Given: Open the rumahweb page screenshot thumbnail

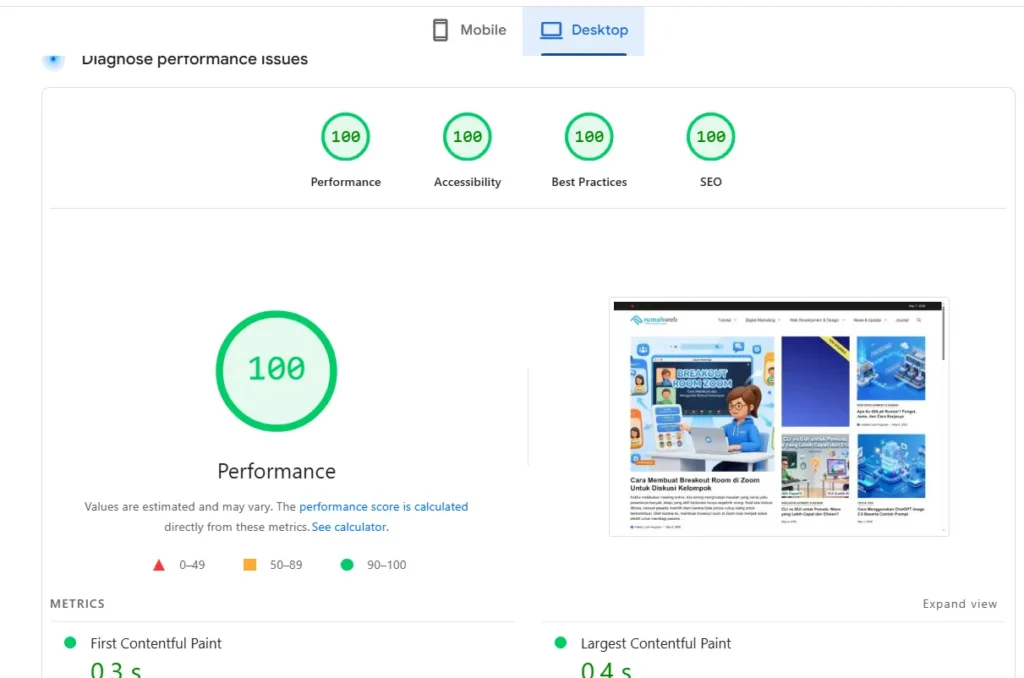Looking at the screenshot, I should coord(778,417).
